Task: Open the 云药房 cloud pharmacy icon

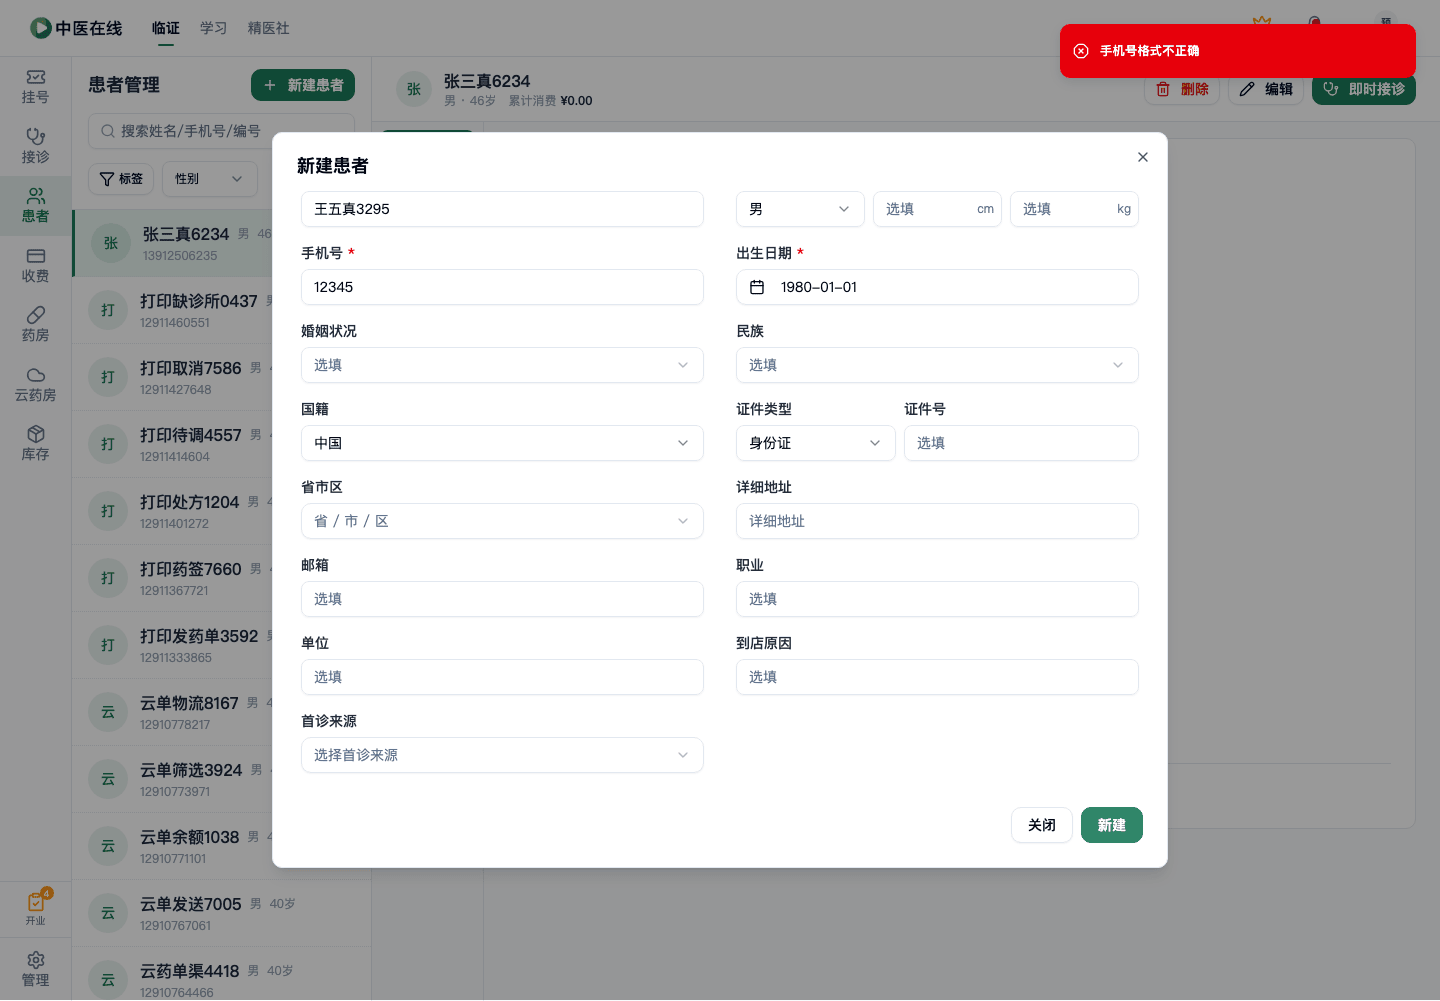Action: tap(35, 385)
